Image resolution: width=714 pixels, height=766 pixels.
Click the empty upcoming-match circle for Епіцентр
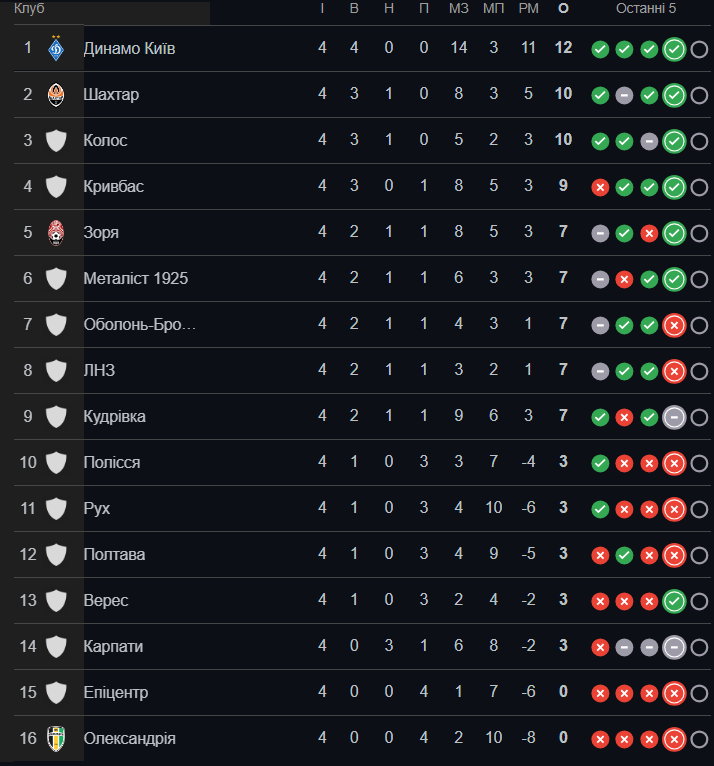(x=699, y=693)
